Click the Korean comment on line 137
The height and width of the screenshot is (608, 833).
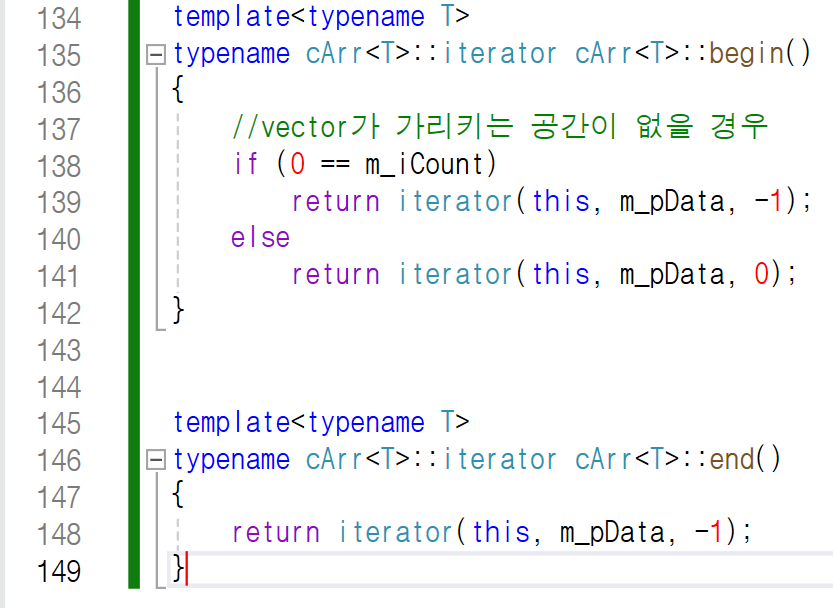tap(500, 128)
